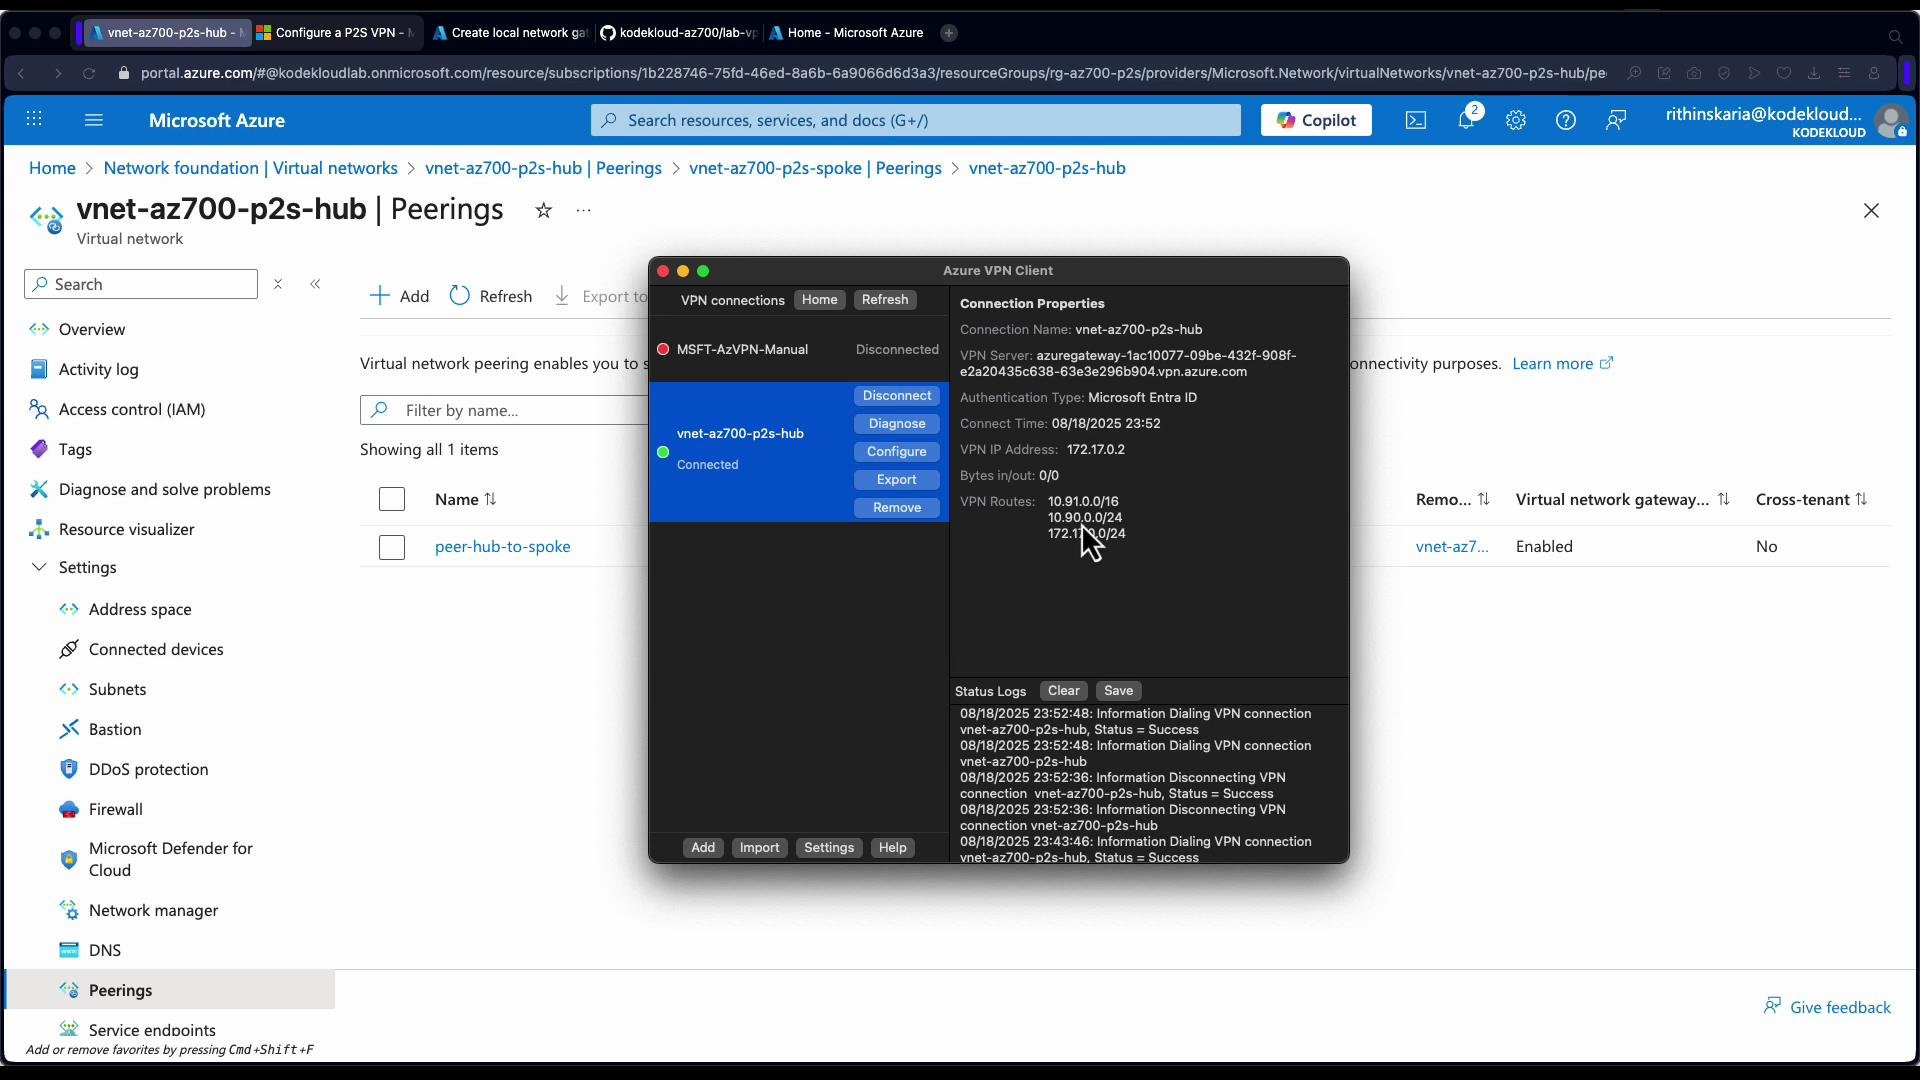This screenshot has width=1920, height=1080.
Task: Check the peer-hub-to-spoke row checkbox
Action: (392, 547)
